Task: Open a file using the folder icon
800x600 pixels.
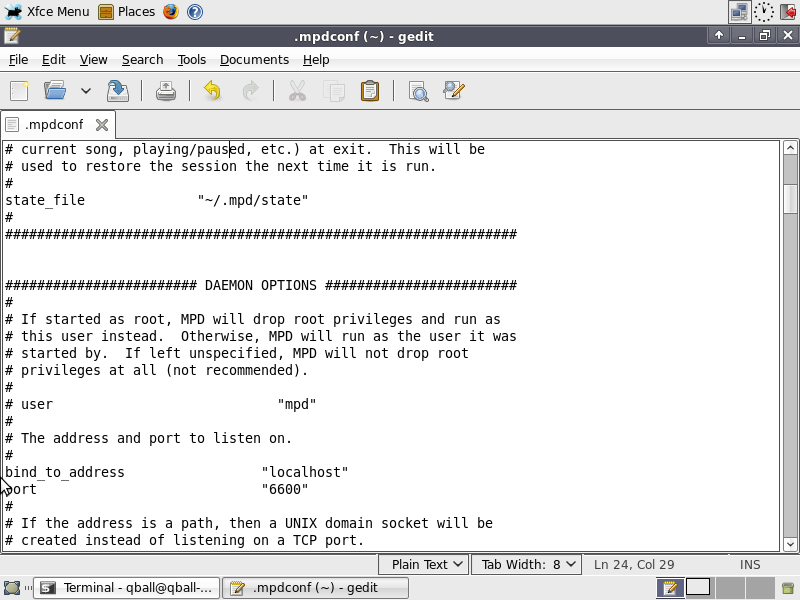Action: [x=55, y=91]
